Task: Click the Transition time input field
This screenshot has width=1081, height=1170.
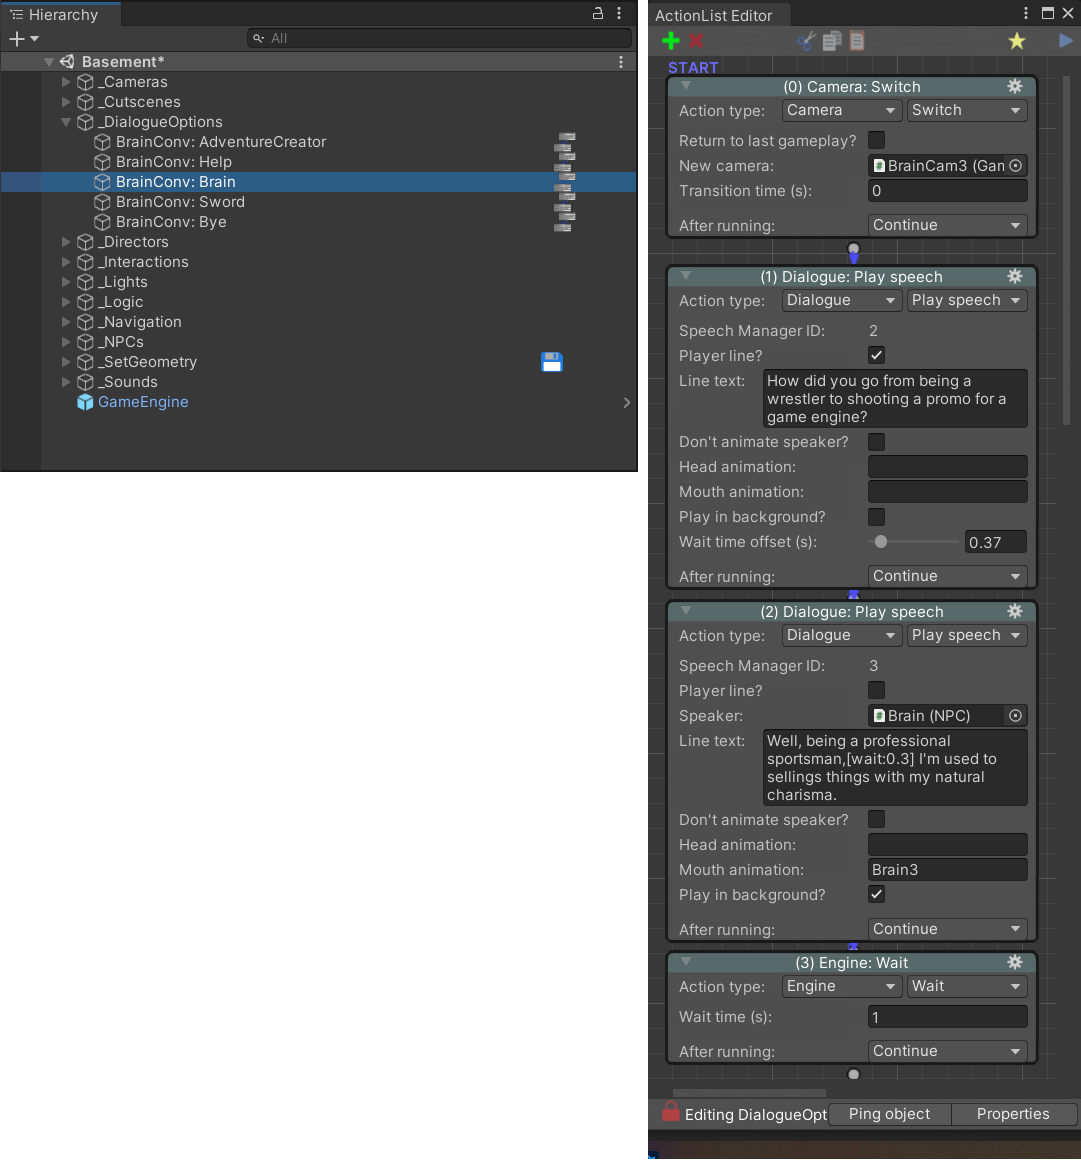Action: [947, 191]
